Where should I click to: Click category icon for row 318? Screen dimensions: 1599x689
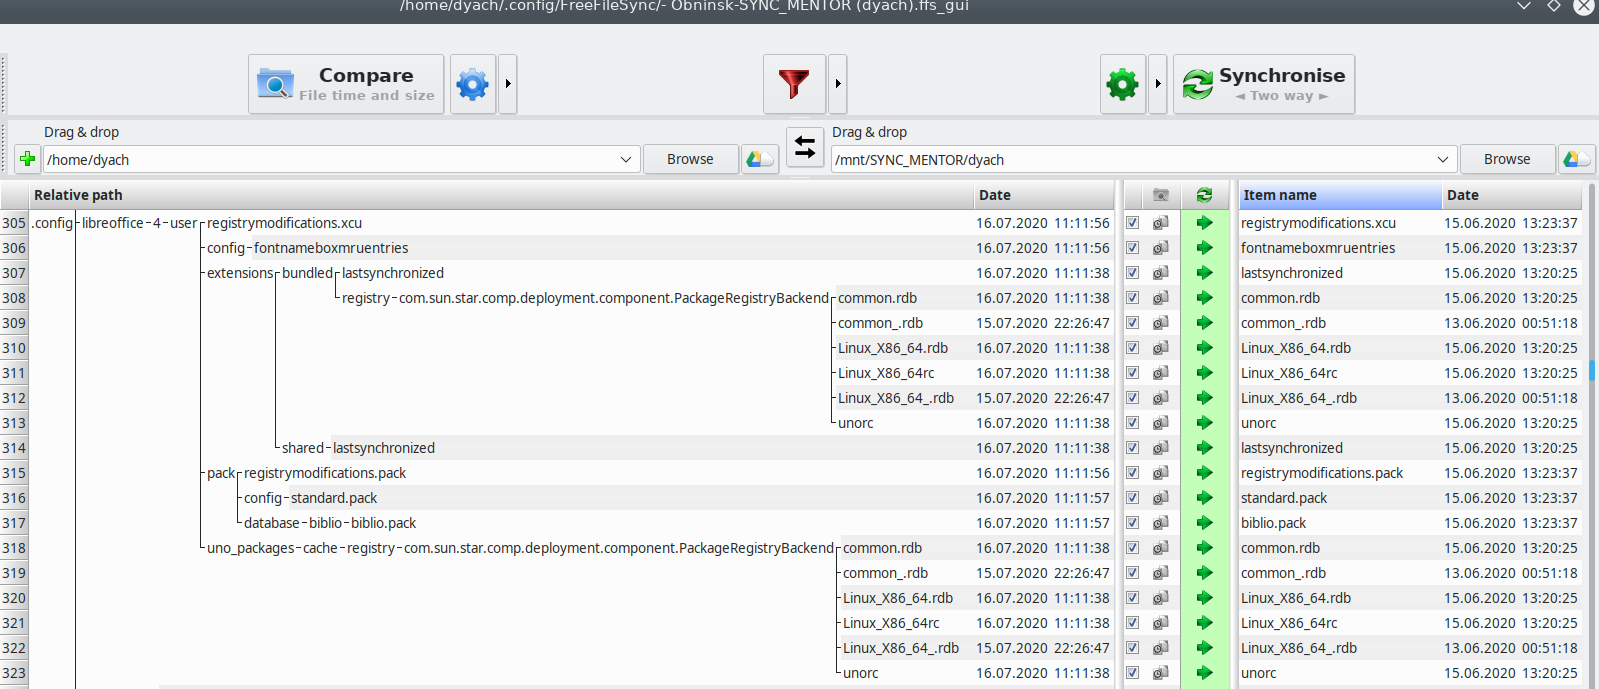(1160, 548)
